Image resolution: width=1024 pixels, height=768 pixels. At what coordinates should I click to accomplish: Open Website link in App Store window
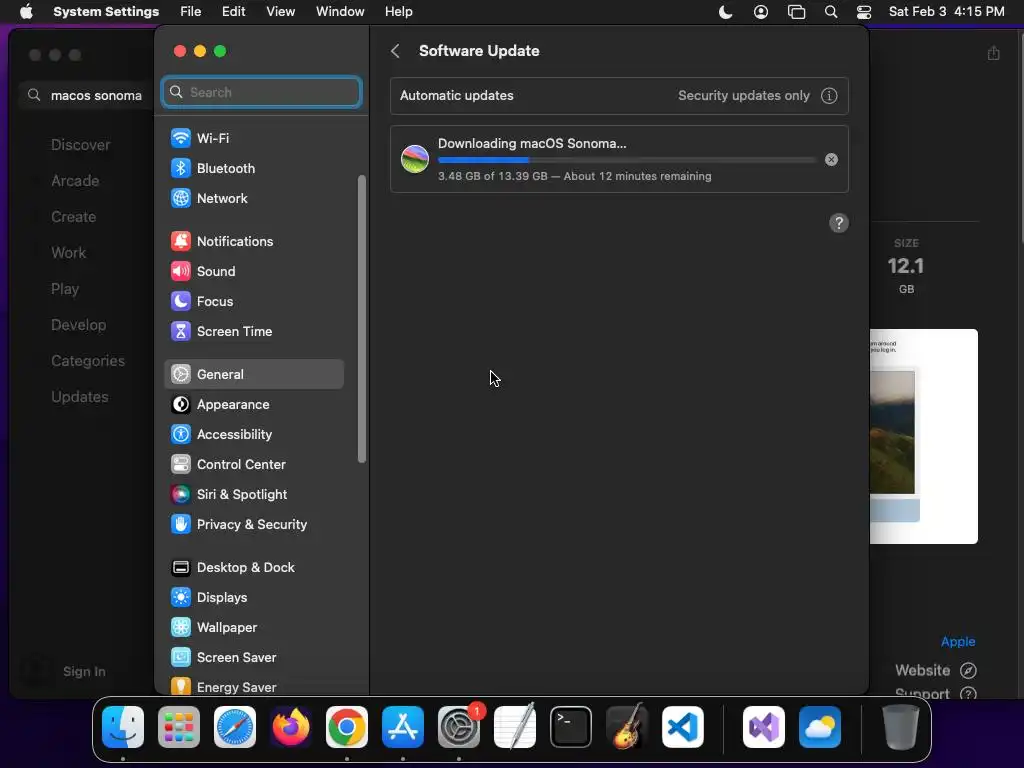point(935,671)
